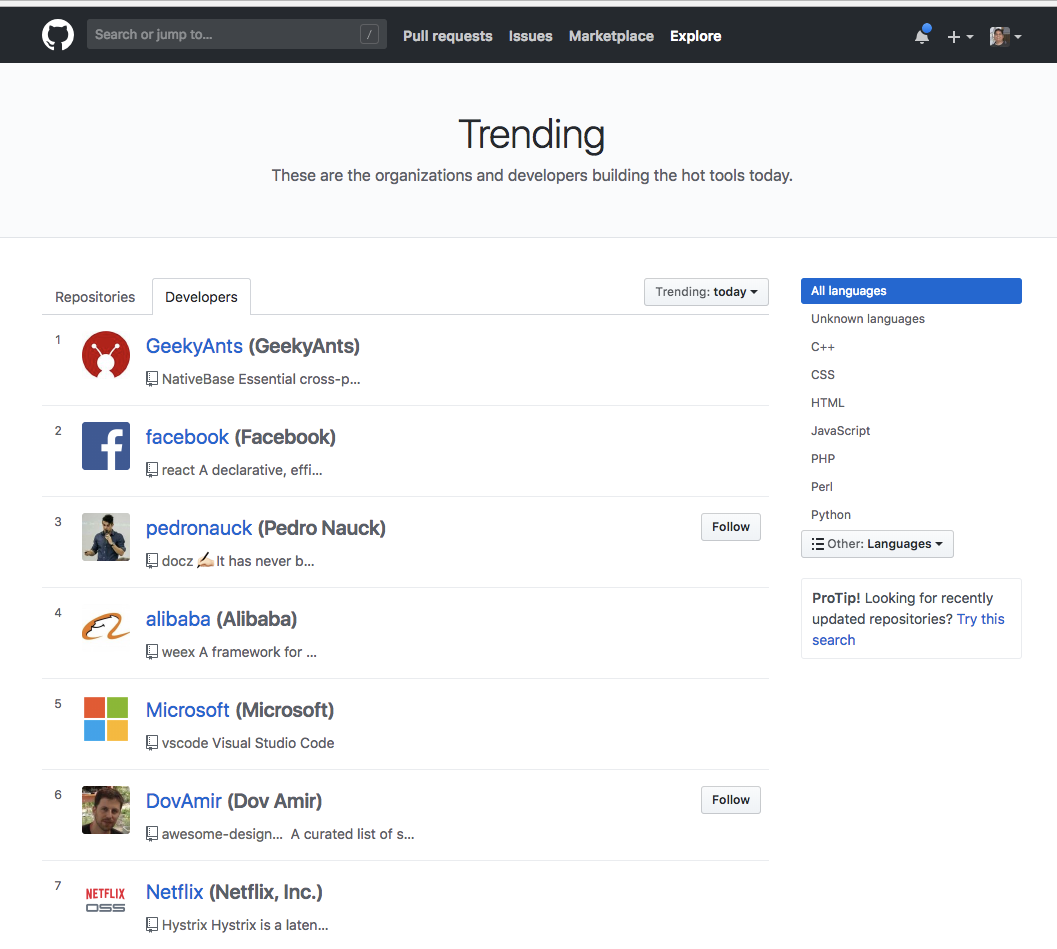Switch to the Repositories tab
The width and height of the screenshot is (1057, 949).
coord(95,297)
